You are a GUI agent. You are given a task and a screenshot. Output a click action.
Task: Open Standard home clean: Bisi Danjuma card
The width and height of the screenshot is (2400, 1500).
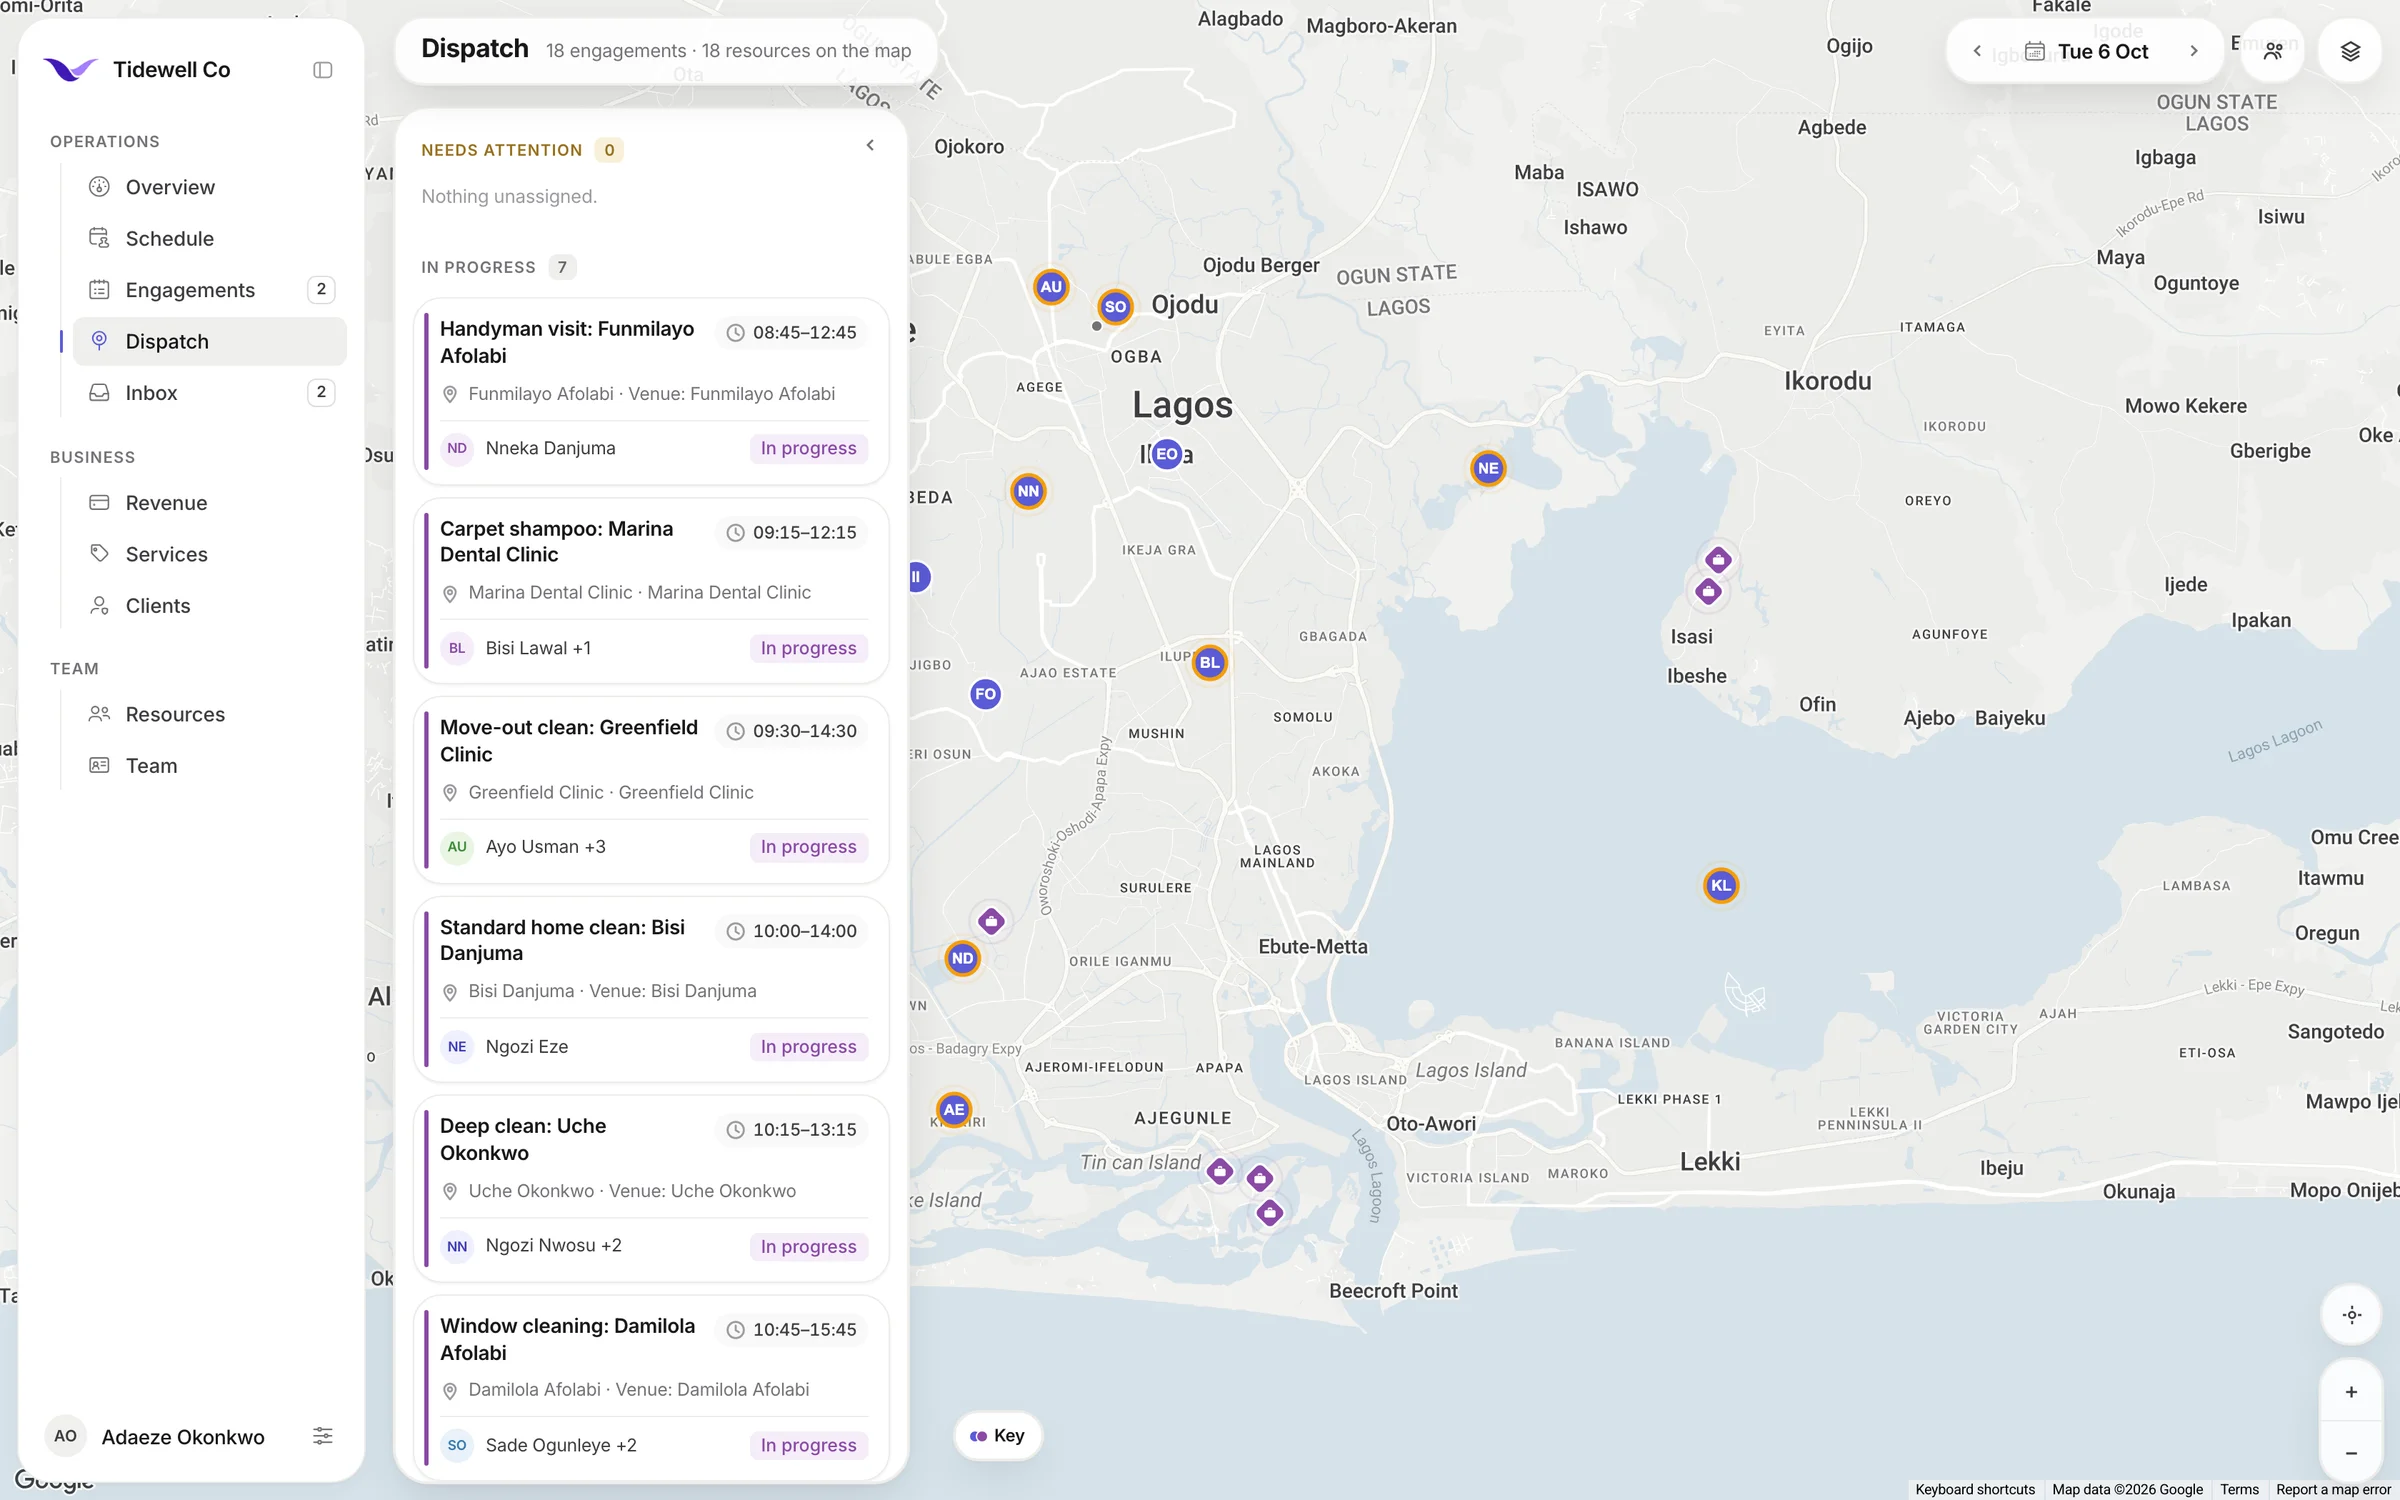point(651,989)
